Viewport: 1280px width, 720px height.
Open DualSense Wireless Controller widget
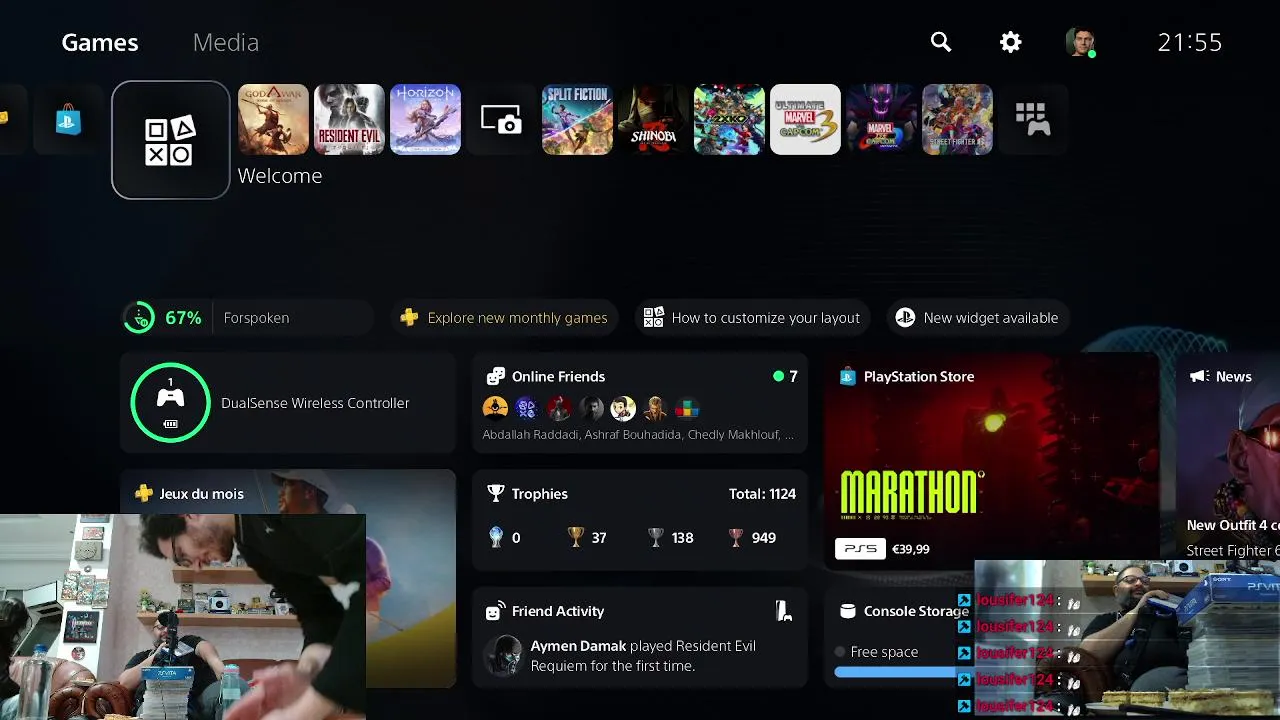[x=288, y=403]
